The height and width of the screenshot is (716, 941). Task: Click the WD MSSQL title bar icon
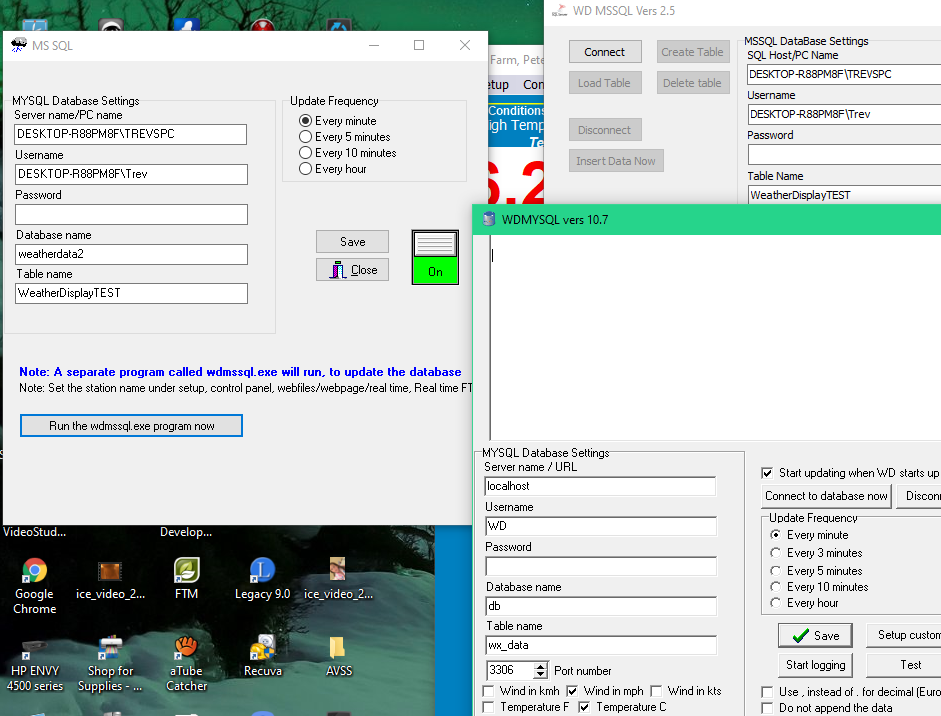559,11
